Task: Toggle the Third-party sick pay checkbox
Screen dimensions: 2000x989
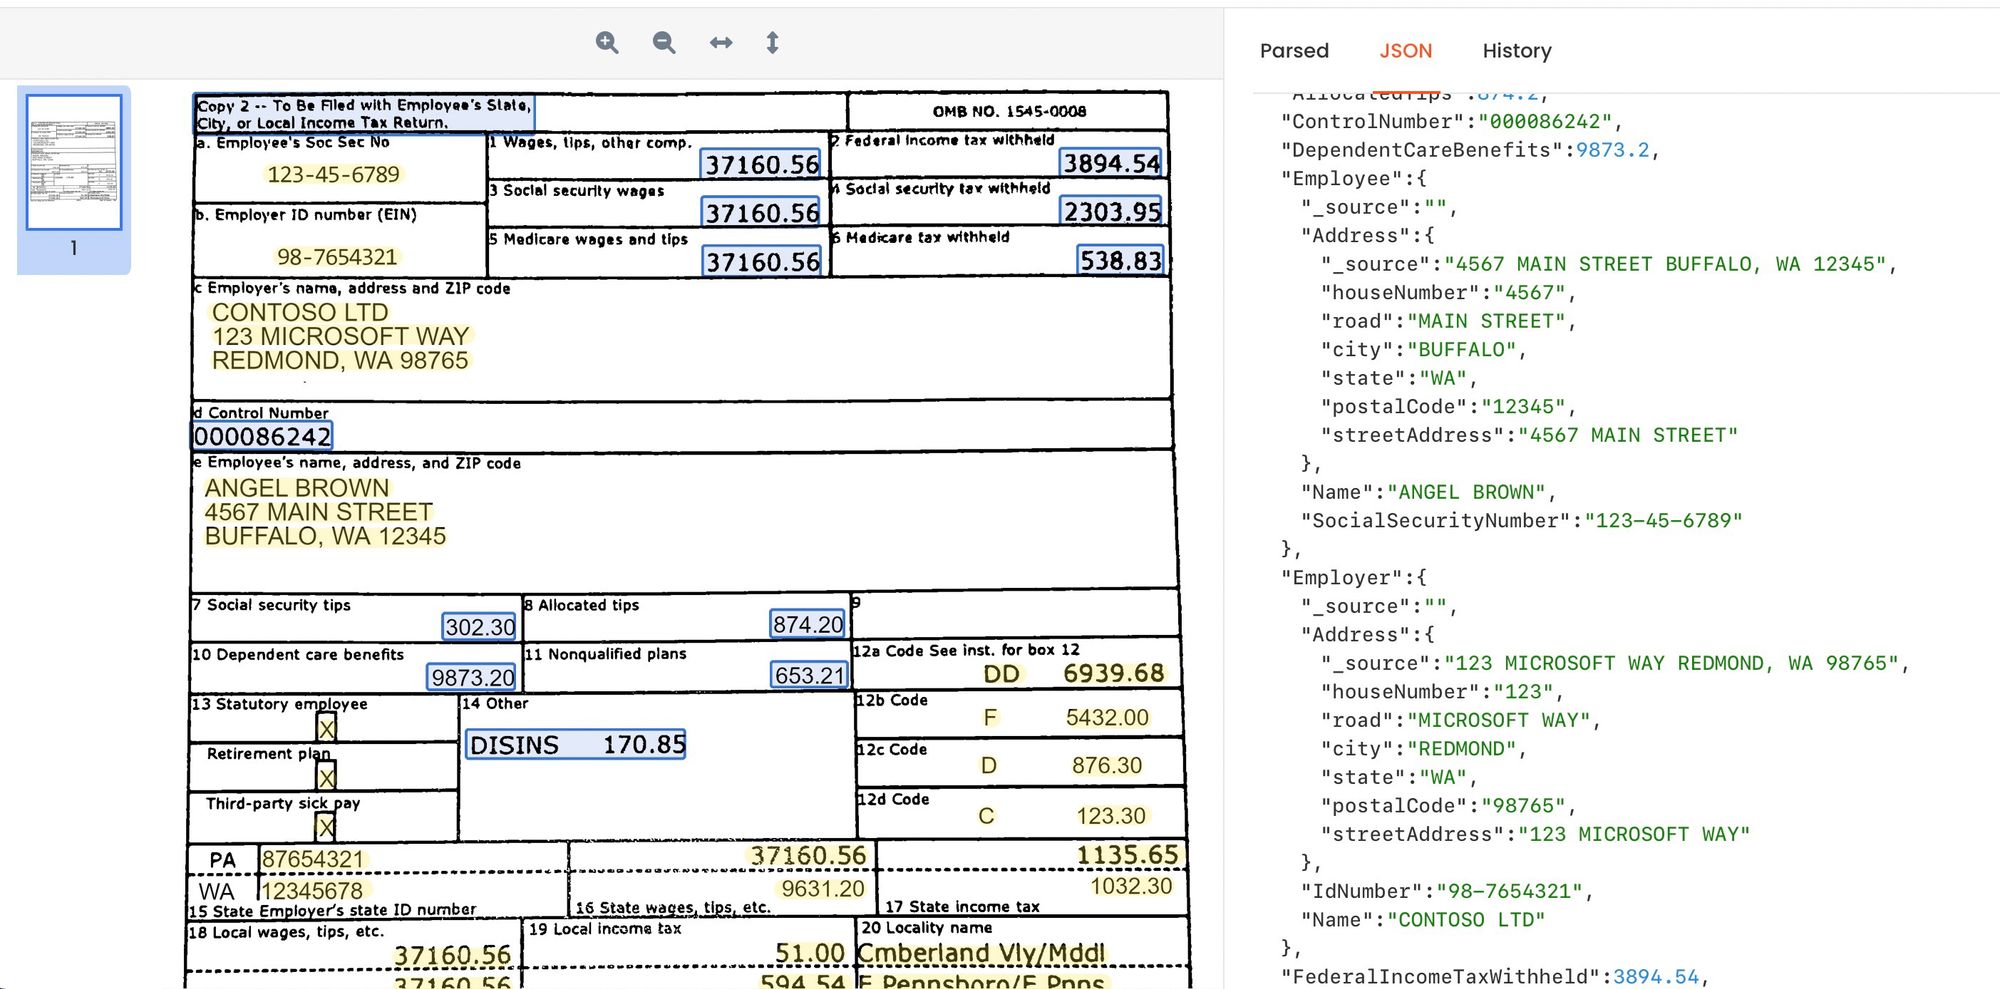Action: (x=327, y=827)
